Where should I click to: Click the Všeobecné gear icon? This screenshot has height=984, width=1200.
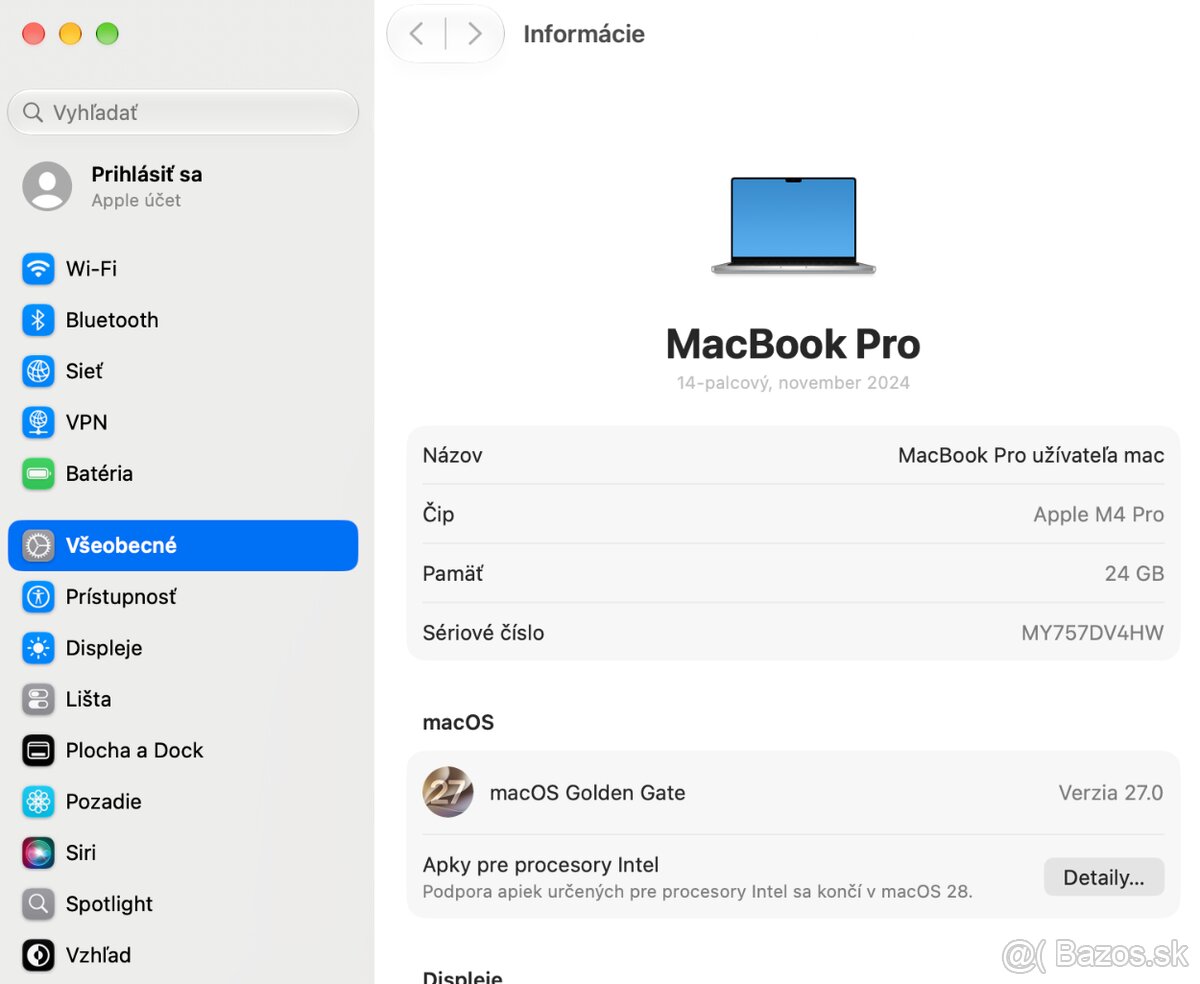38,545
